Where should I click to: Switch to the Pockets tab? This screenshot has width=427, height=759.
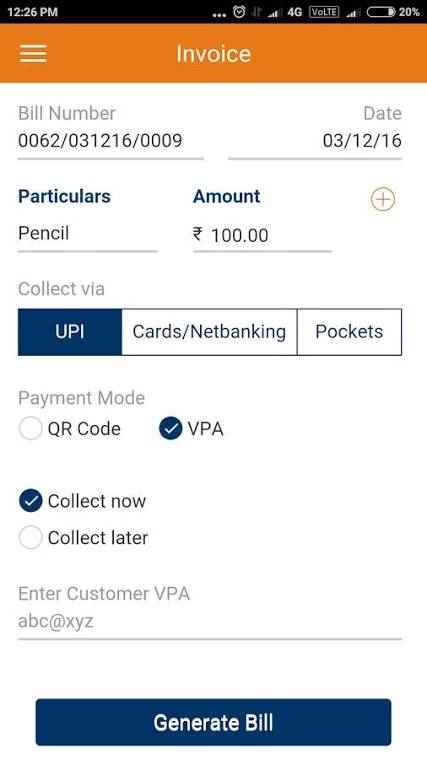[x=349, y=332]
